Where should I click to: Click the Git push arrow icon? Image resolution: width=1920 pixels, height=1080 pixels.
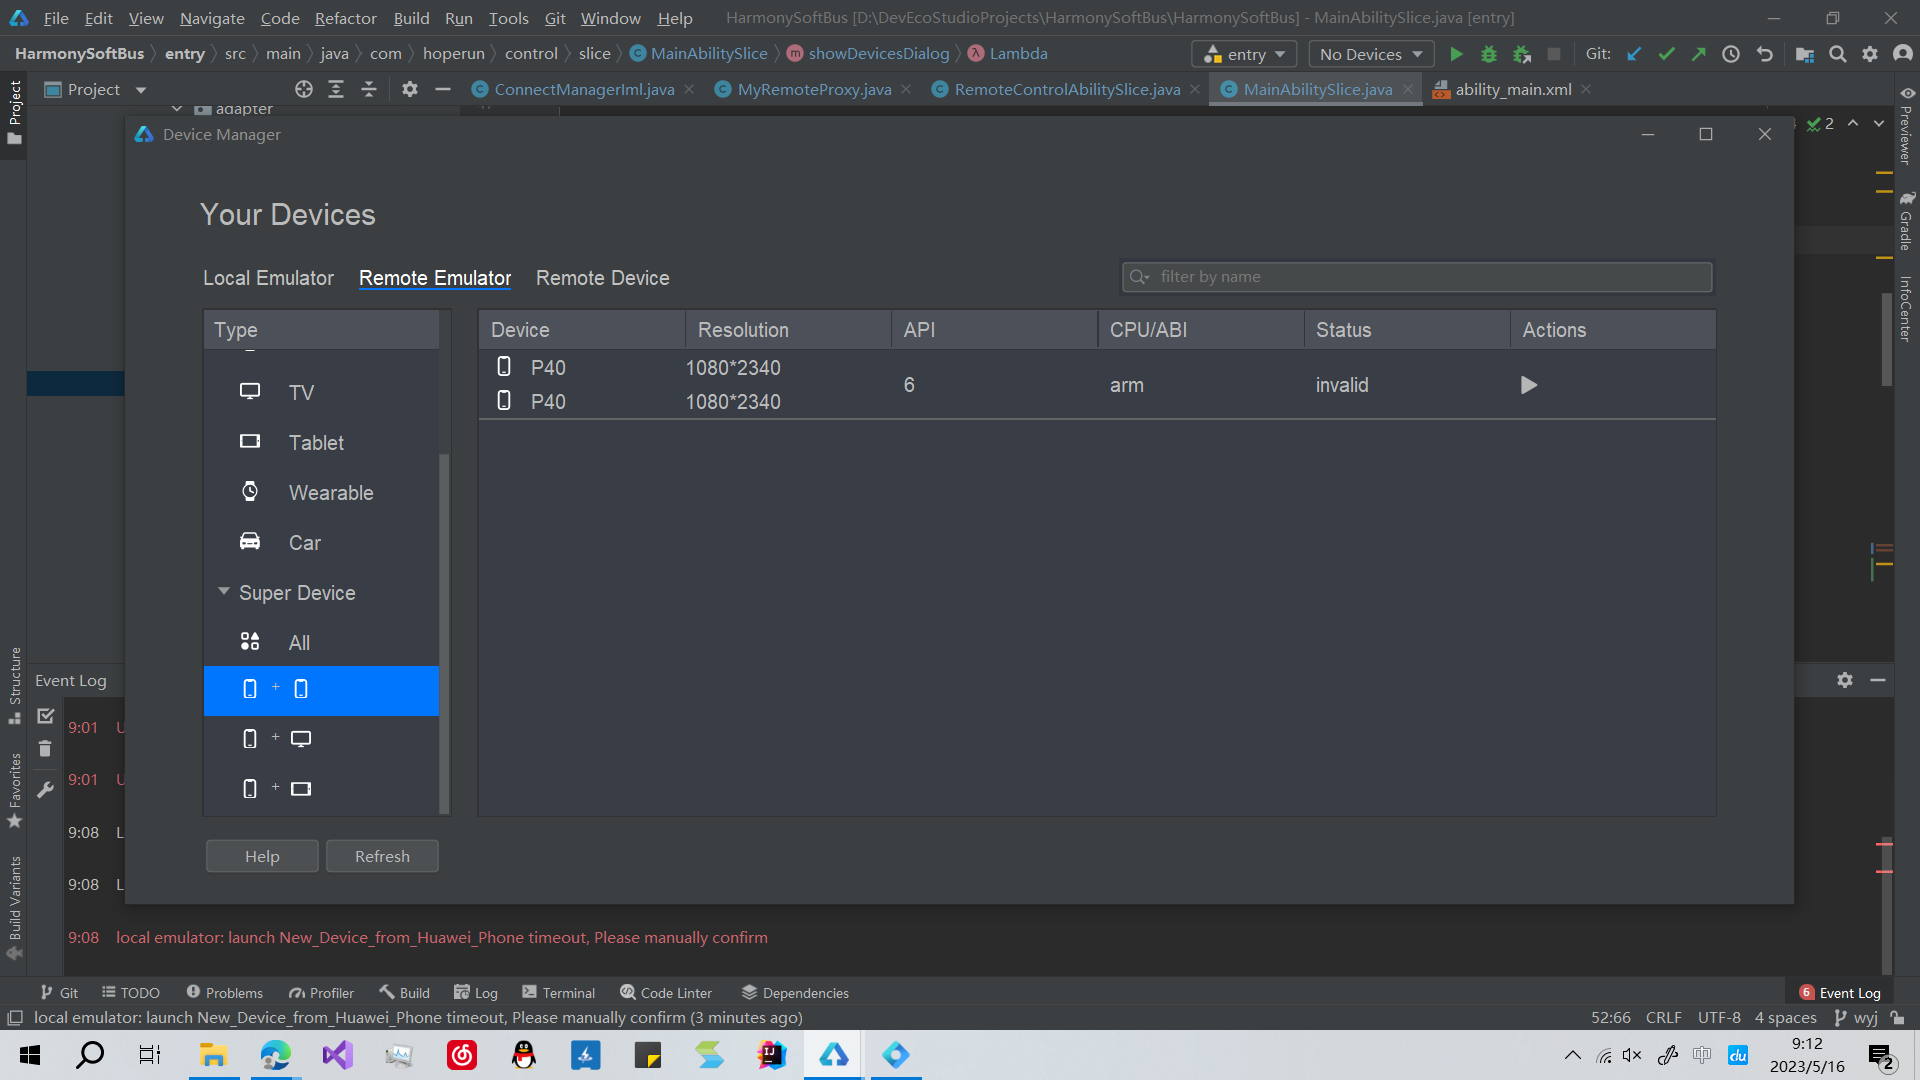(1698, 54)
